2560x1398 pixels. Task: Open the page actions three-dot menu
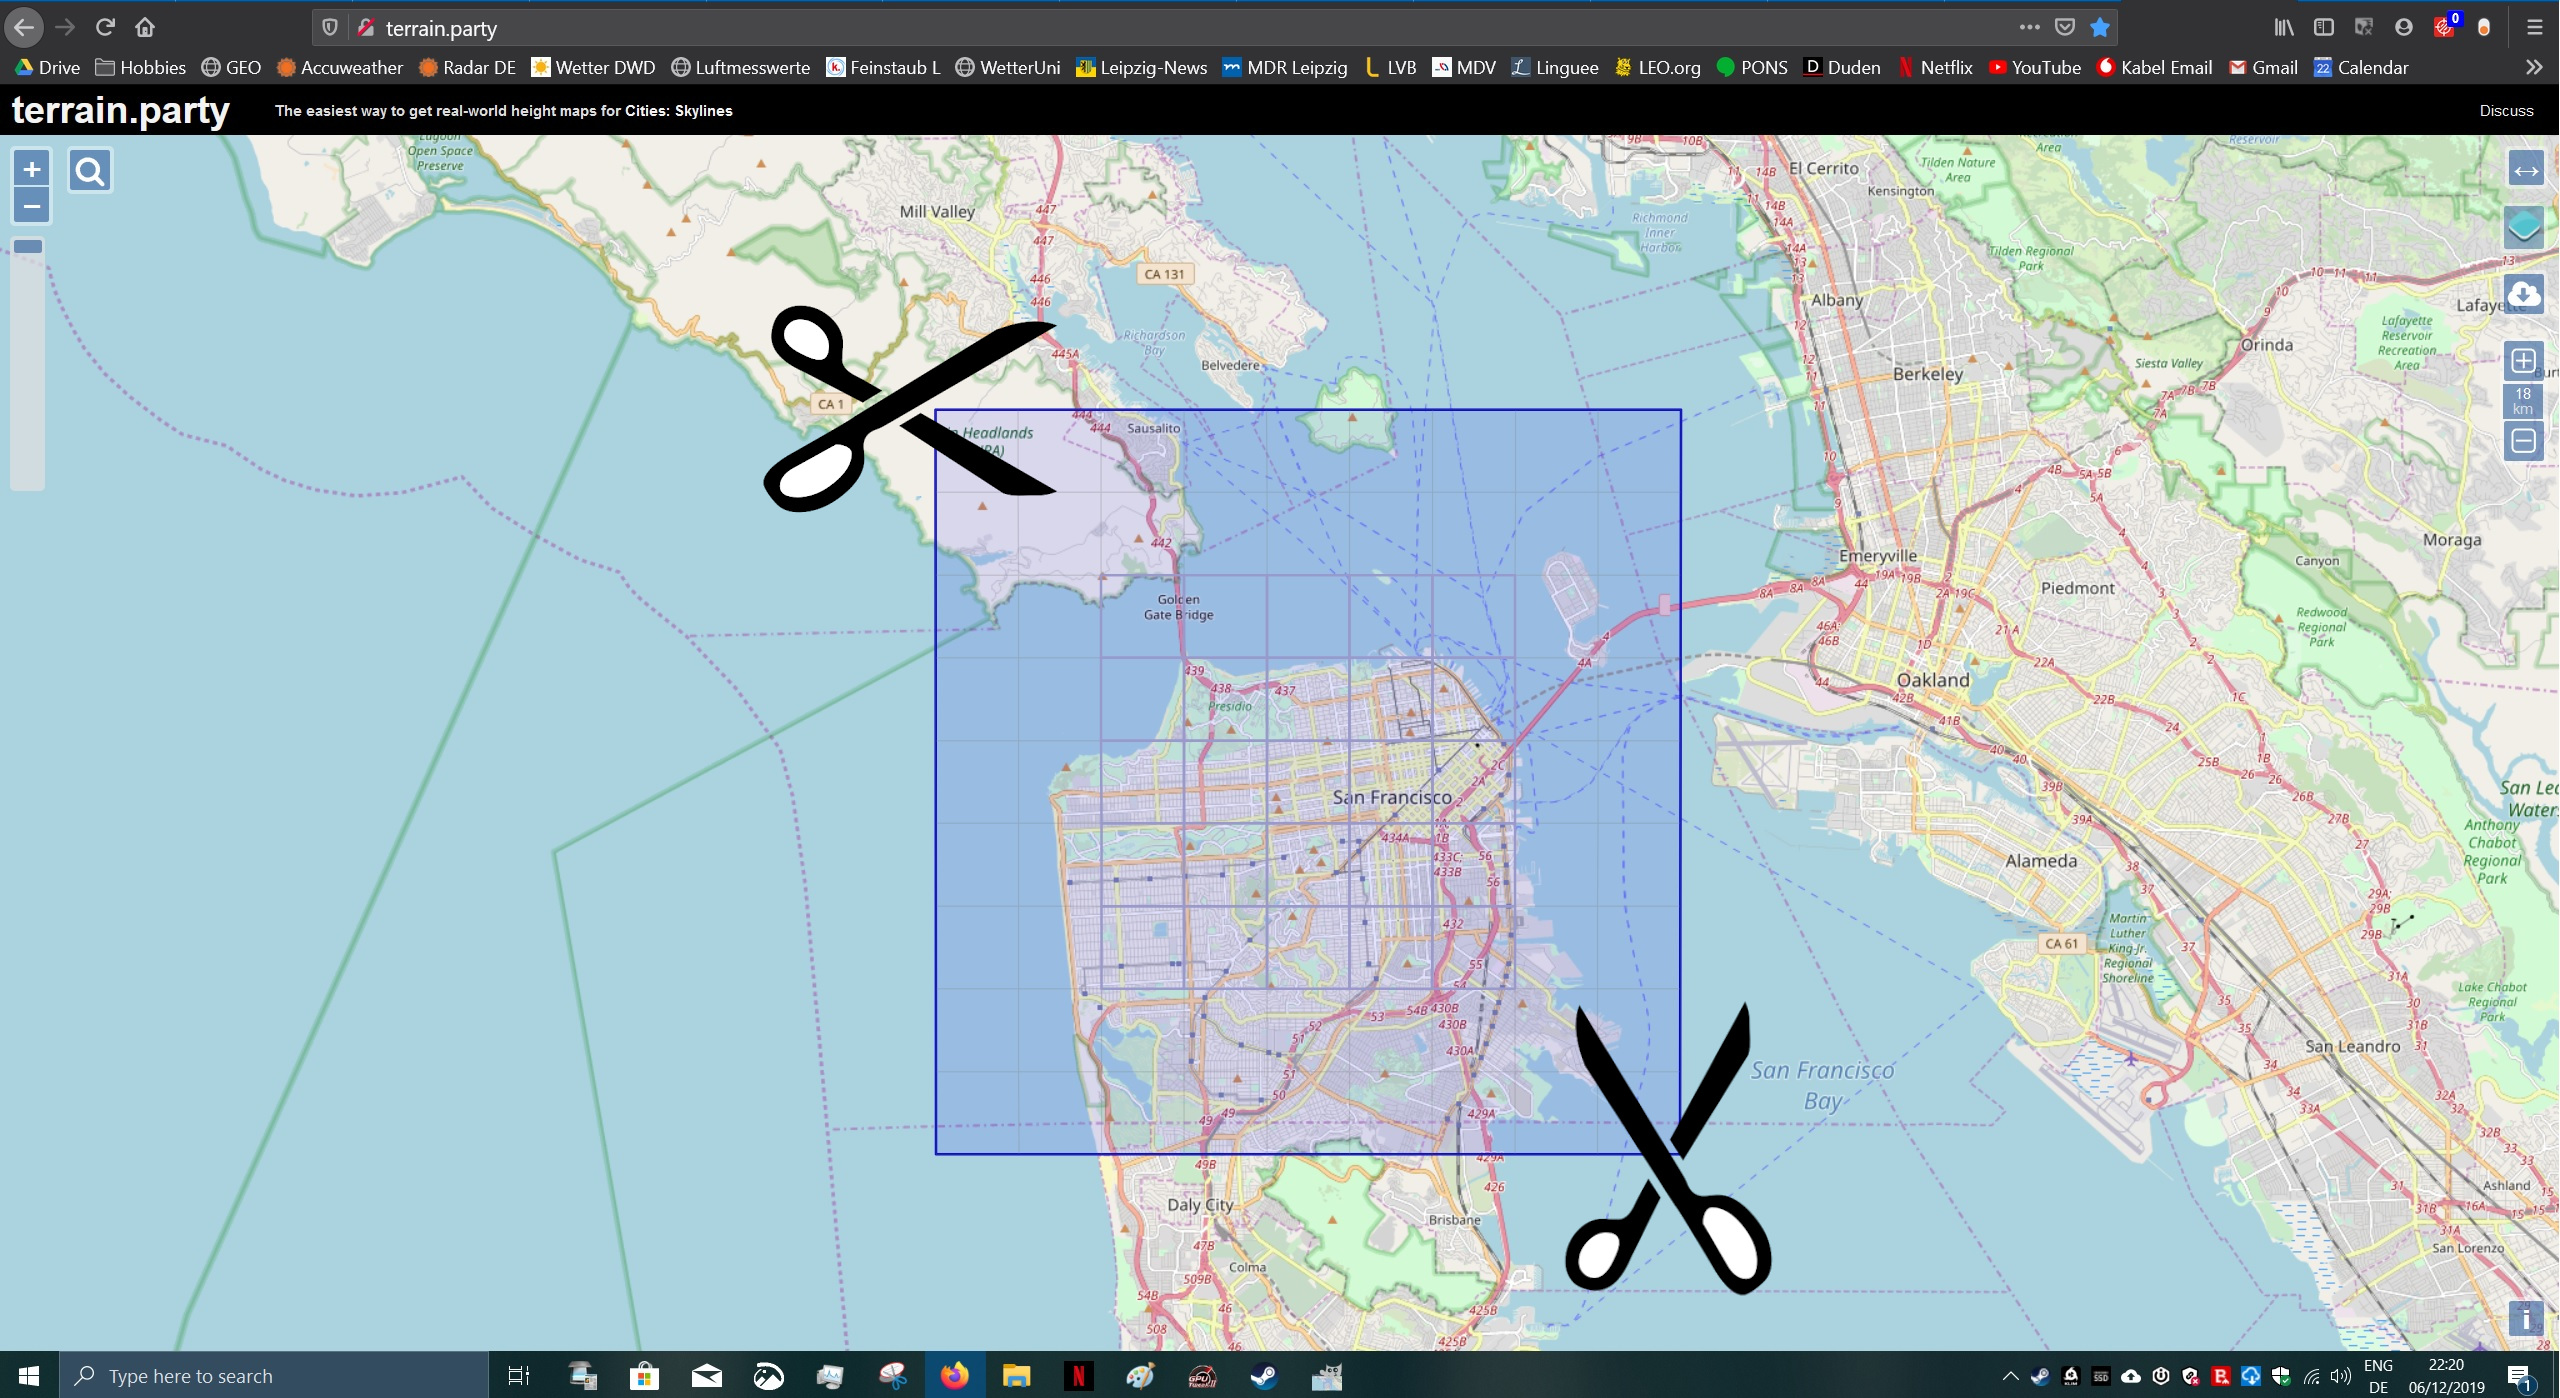coord(2029,27)
